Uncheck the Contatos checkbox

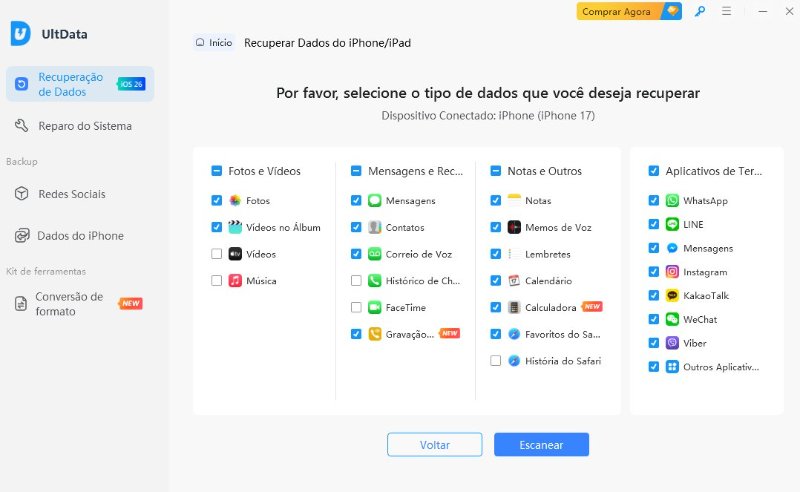coord(356,227)
